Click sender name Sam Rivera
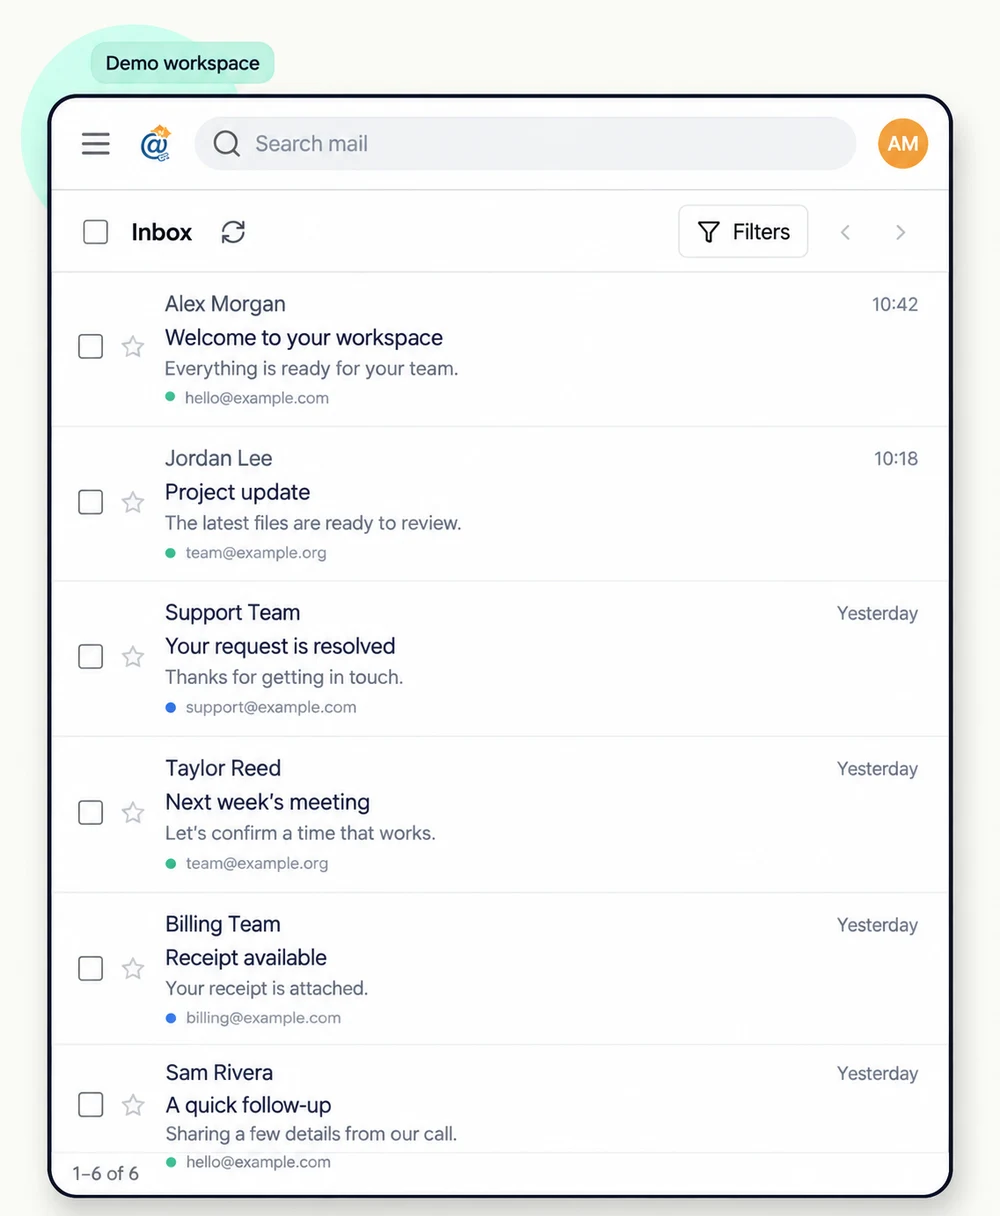 click(219, 1073)
